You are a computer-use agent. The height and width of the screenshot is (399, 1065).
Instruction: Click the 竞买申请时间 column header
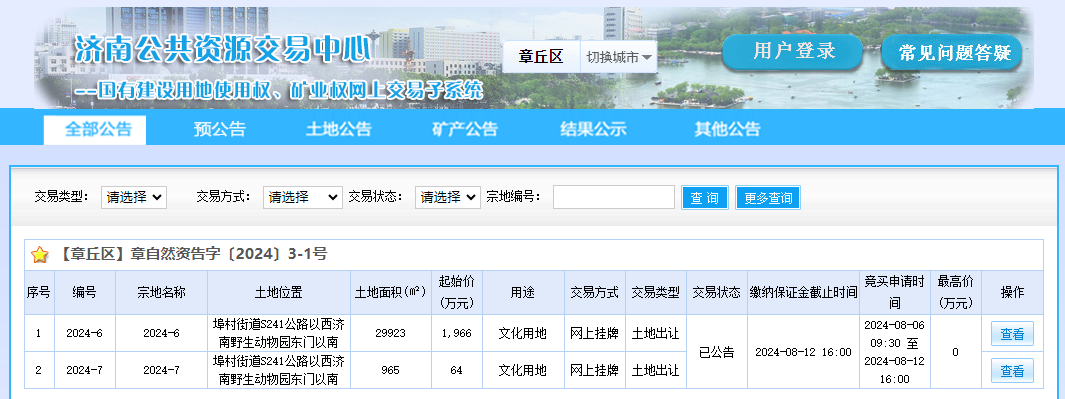click(x=895, y=292)
